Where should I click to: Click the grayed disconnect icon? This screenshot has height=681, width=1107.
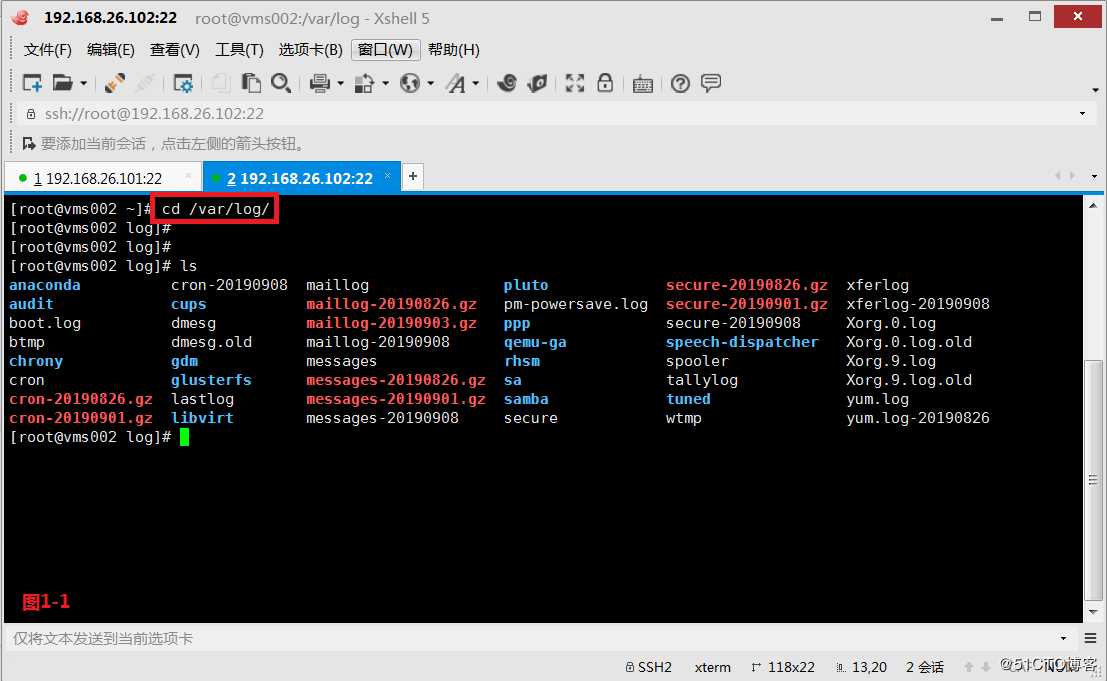pos(145,83)
